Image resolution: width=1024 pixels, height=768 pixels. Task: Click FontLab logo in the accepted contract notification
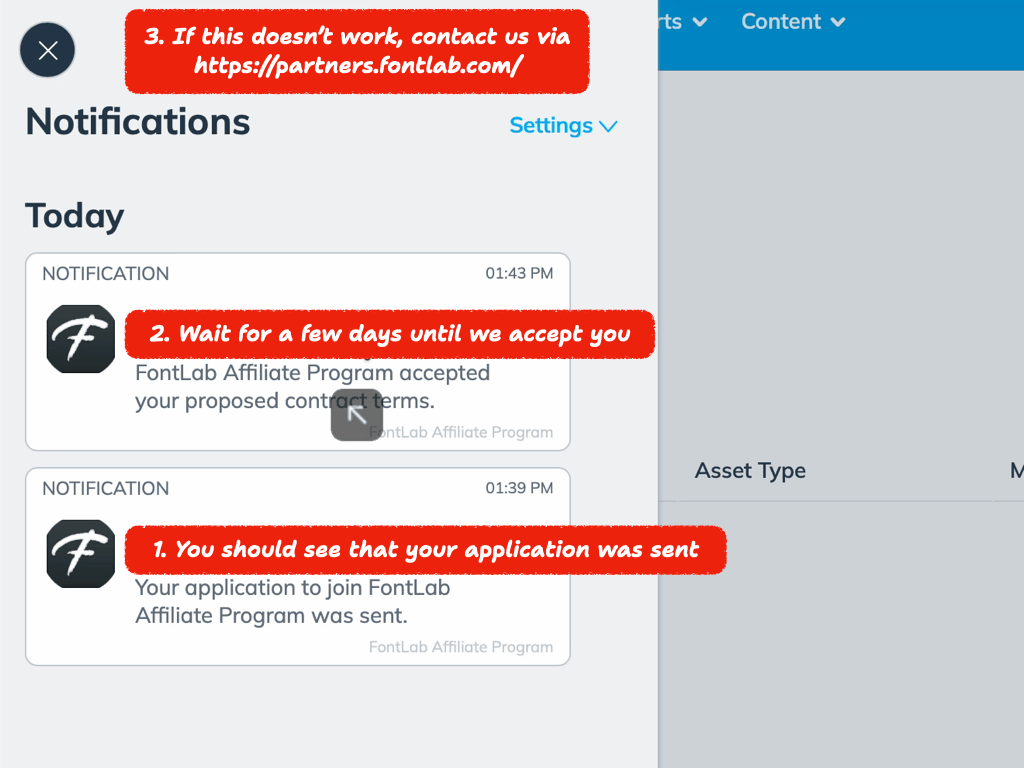[x=81, y=339]
